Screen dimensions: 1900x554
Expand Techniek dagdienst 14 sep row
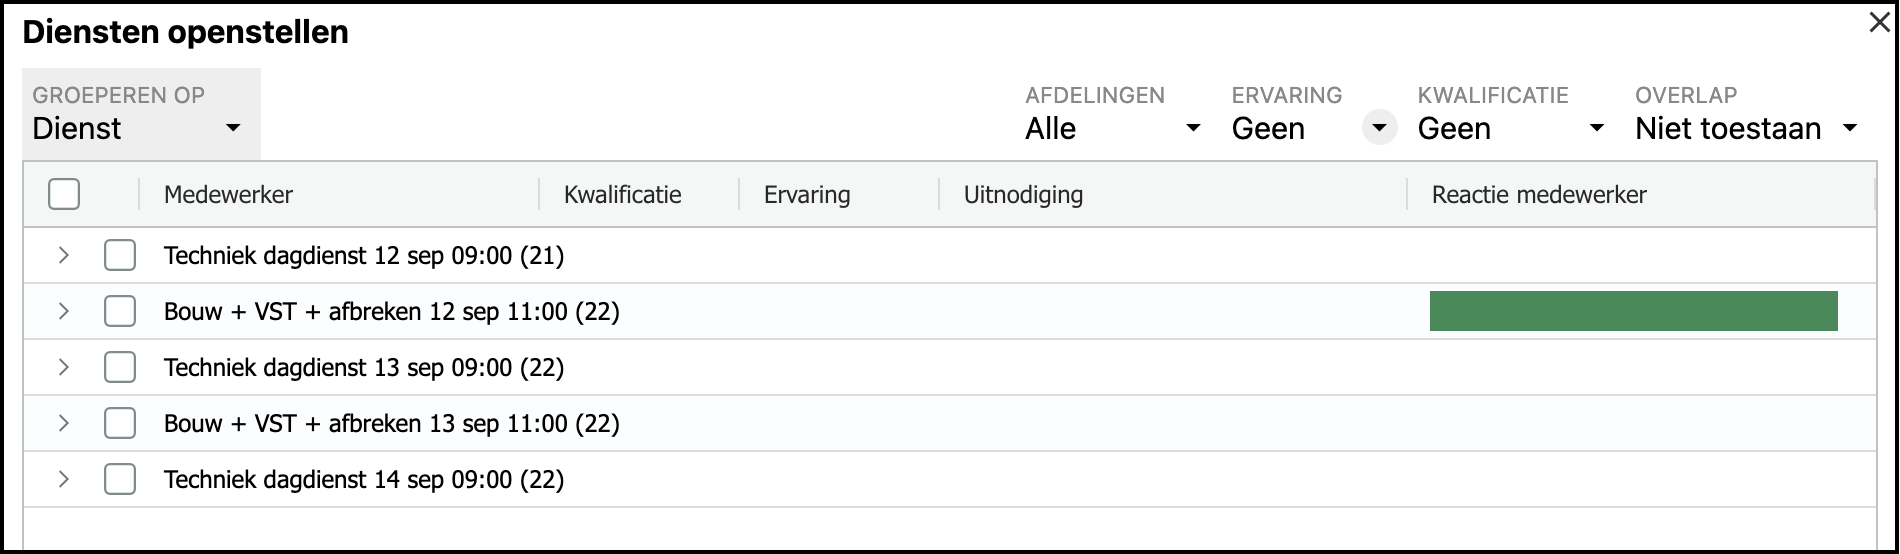(x=64, y=479)
